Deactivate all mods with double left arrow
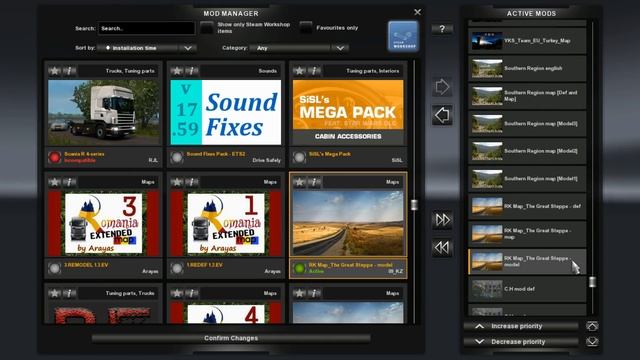 pyautogui.click(x=442, y=247)
